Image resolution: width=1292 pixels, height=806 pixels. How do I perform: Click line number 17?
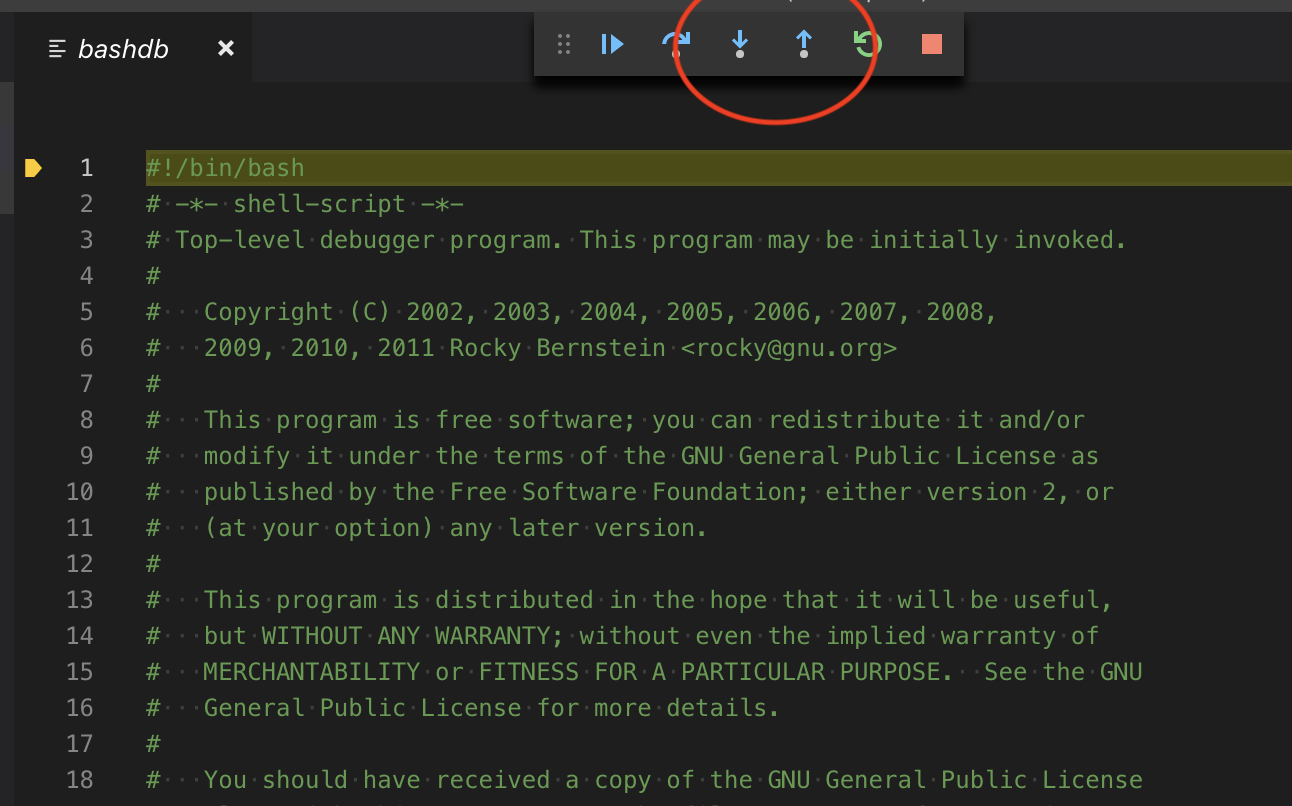coord(80,744)
